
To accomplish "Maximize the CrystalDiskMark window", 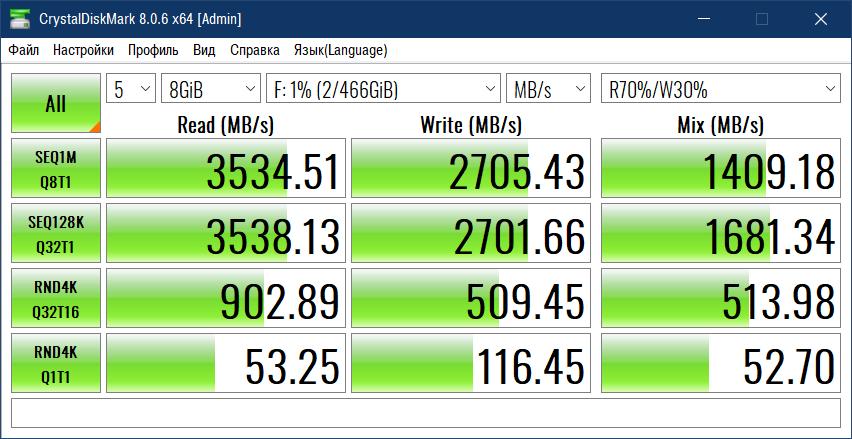I will (762, 19).
